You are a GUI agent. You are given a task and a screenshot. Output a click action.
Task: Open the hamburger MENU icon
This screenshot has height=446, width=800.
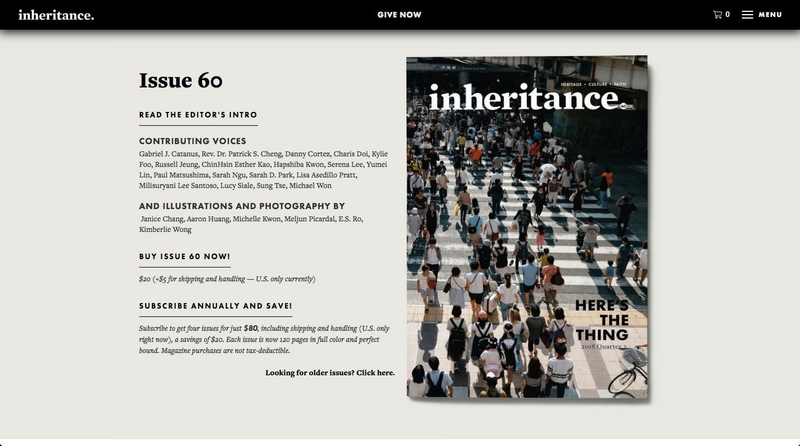[x=747, y=15]
